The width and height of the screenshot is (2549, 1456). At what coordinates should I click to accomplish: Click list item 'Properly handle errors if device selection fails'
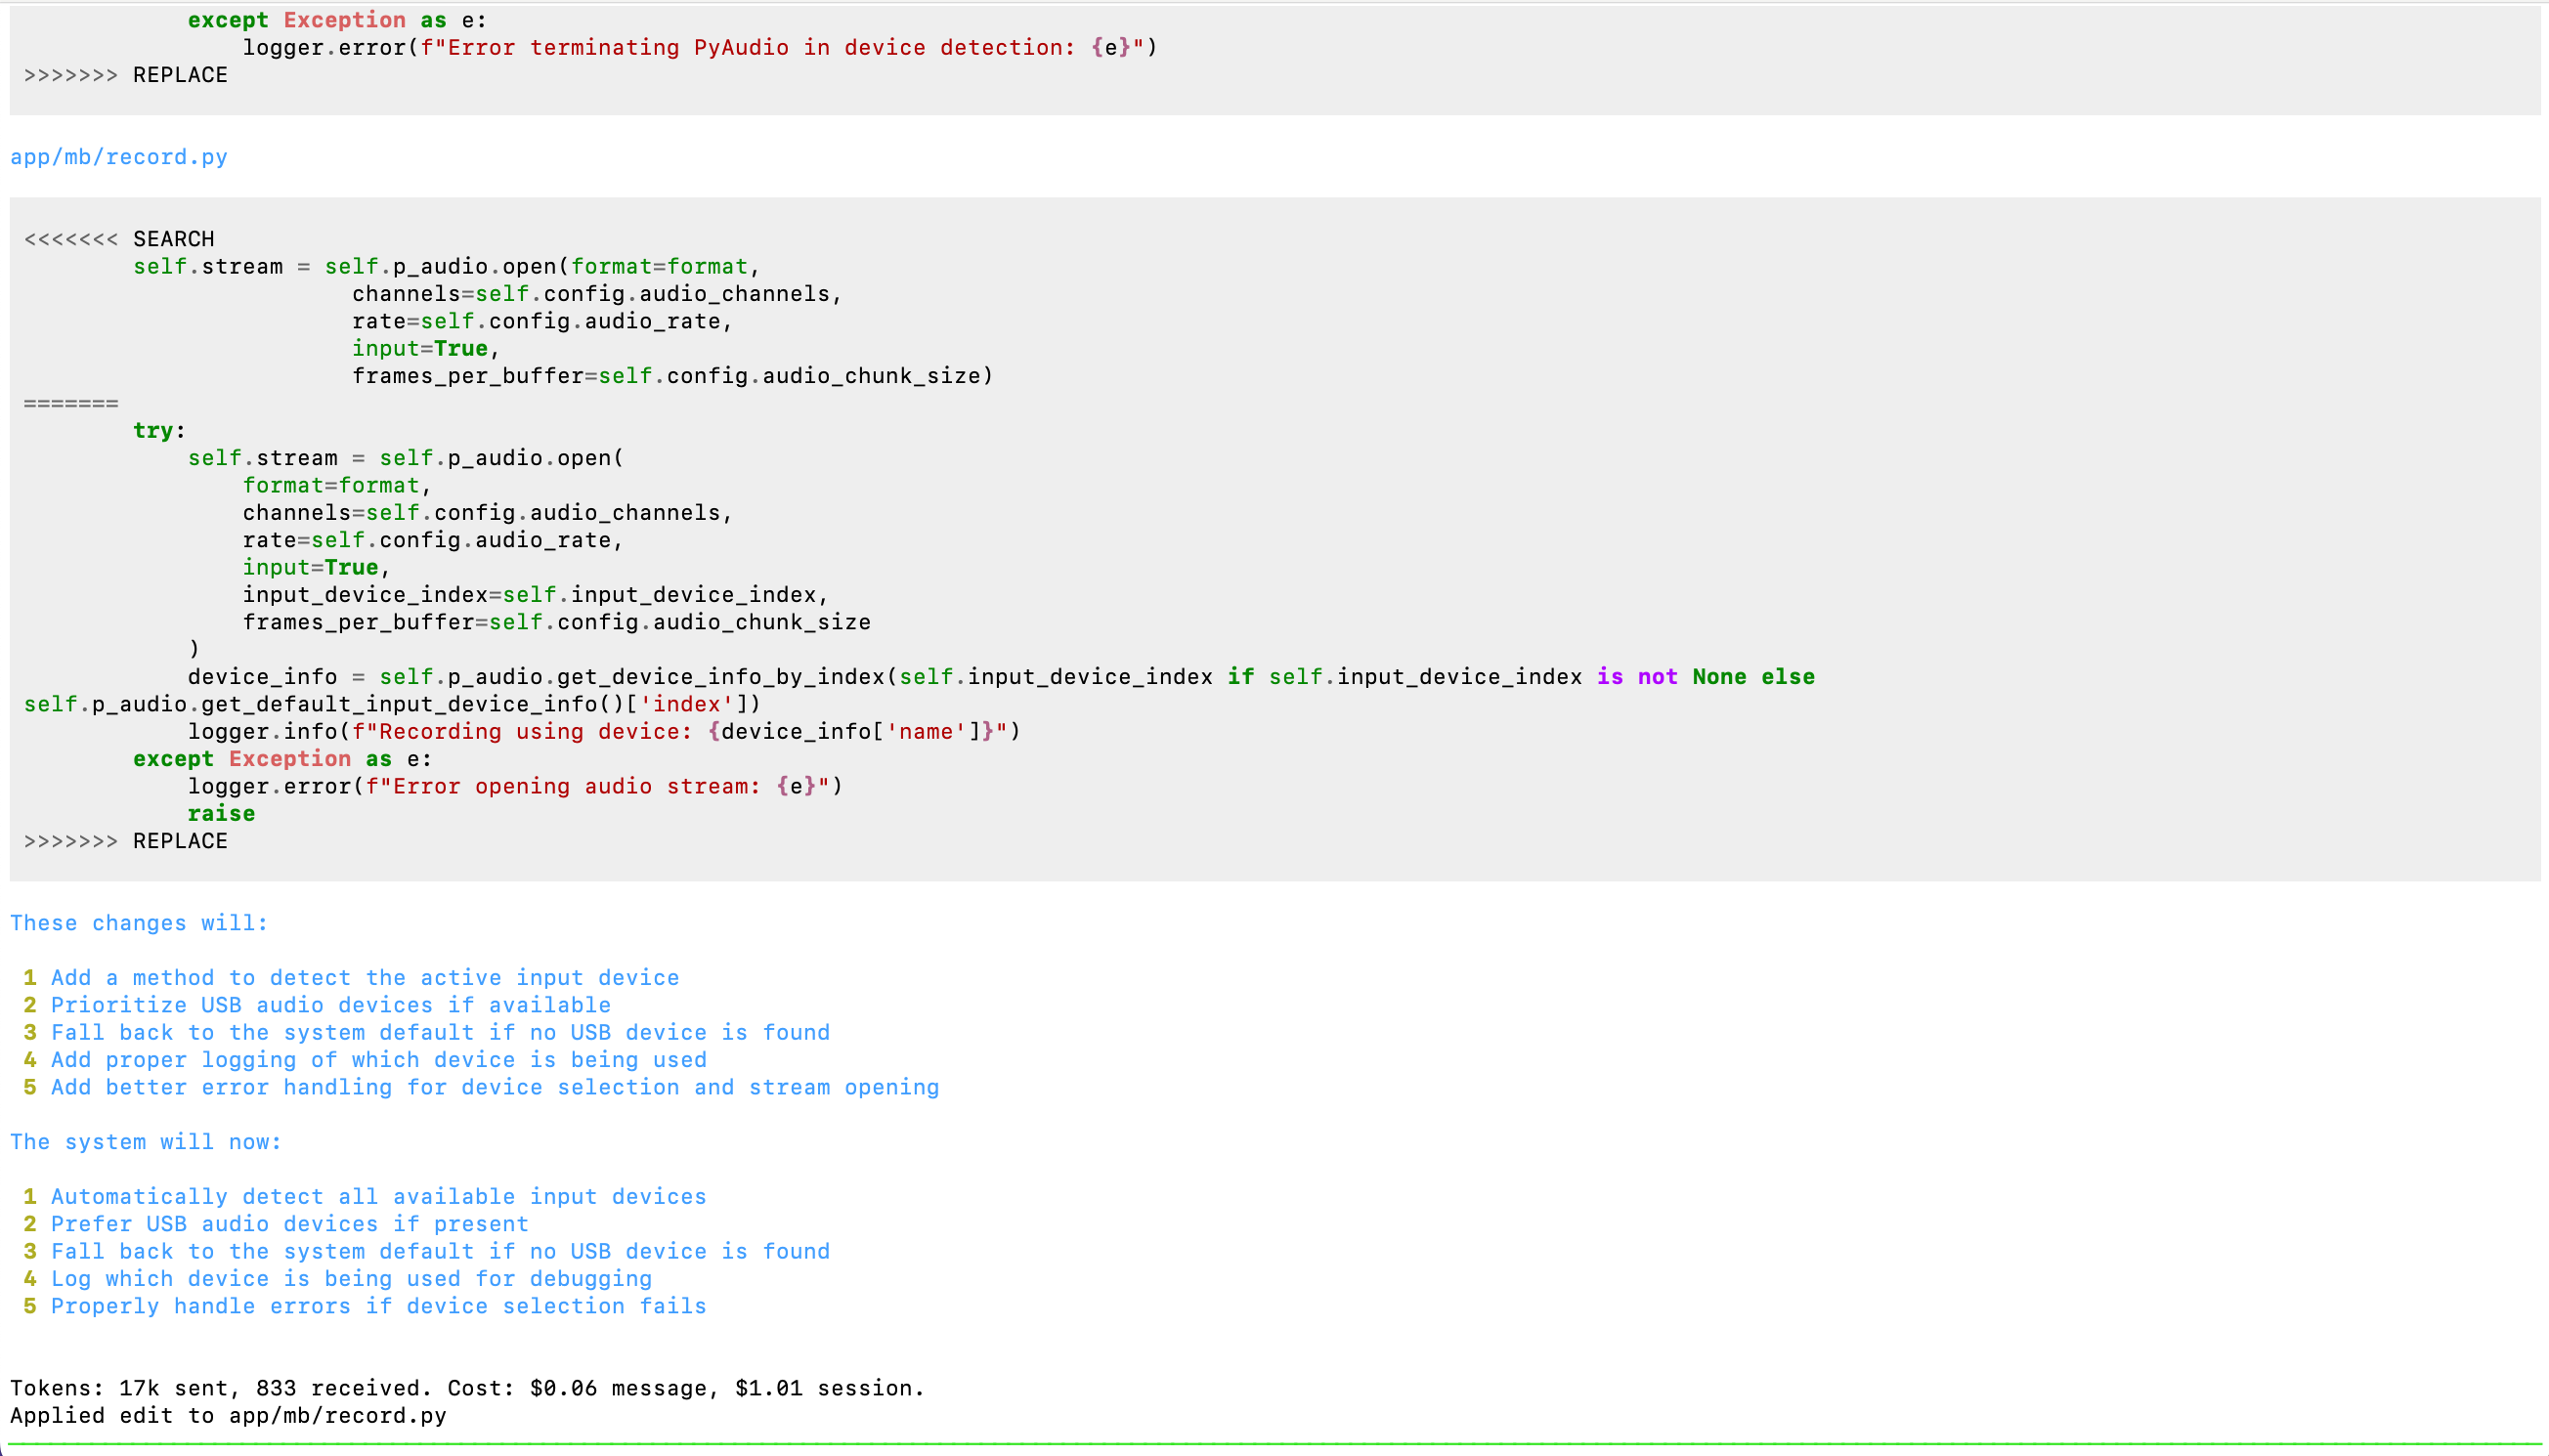[x=378, y=1306]
